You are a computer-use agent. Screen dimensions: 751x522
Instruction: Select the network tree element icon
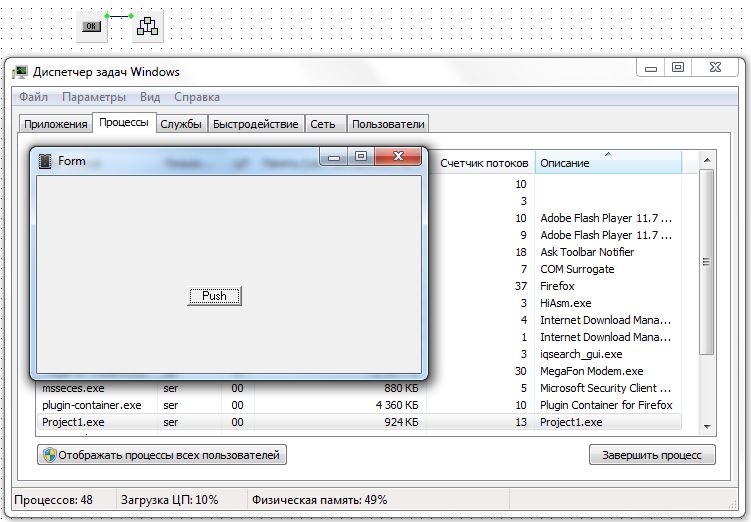coord(147,27)
